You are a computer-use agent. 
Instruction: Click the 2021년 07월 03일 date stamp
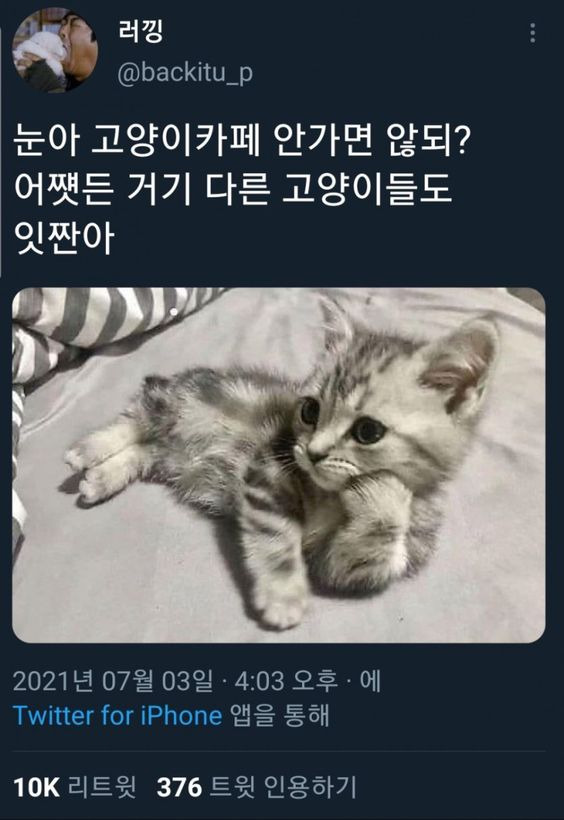pos(112,680)
